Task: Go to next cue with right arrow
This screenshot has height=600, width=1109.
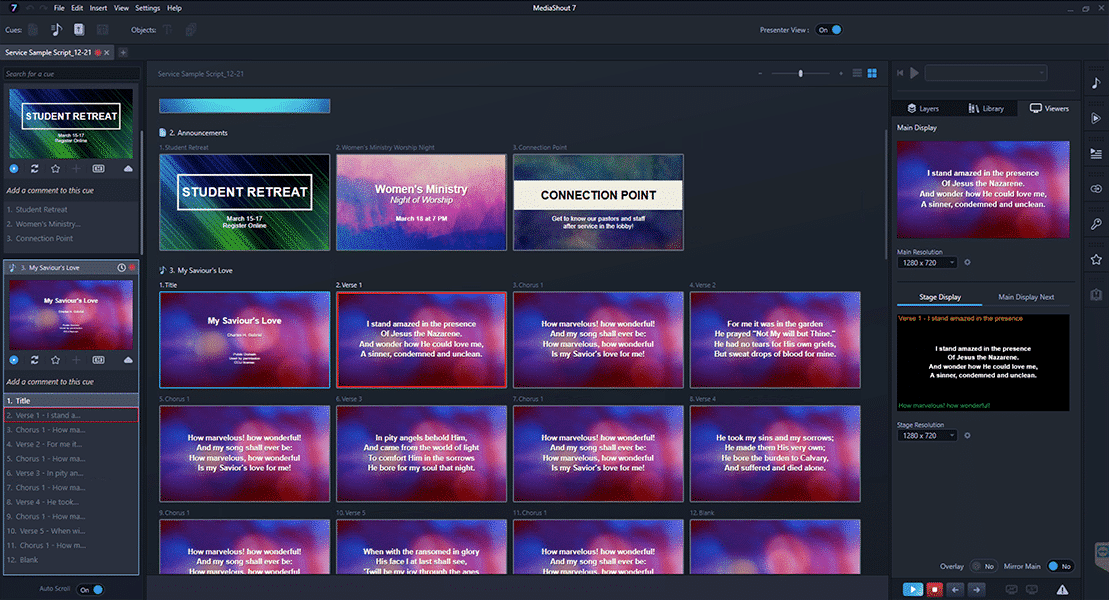Action: click(977, 590)
